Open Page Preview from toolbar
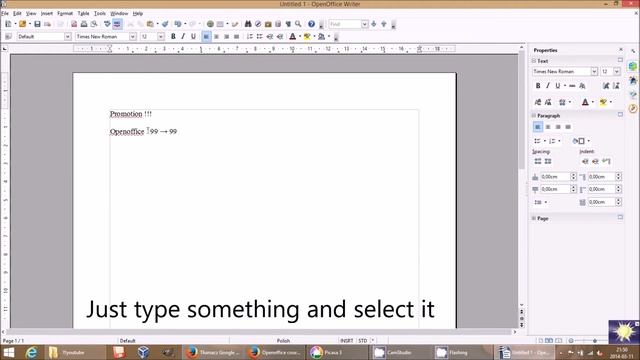This screenshot has height=360, width=640. pos(94,24)
